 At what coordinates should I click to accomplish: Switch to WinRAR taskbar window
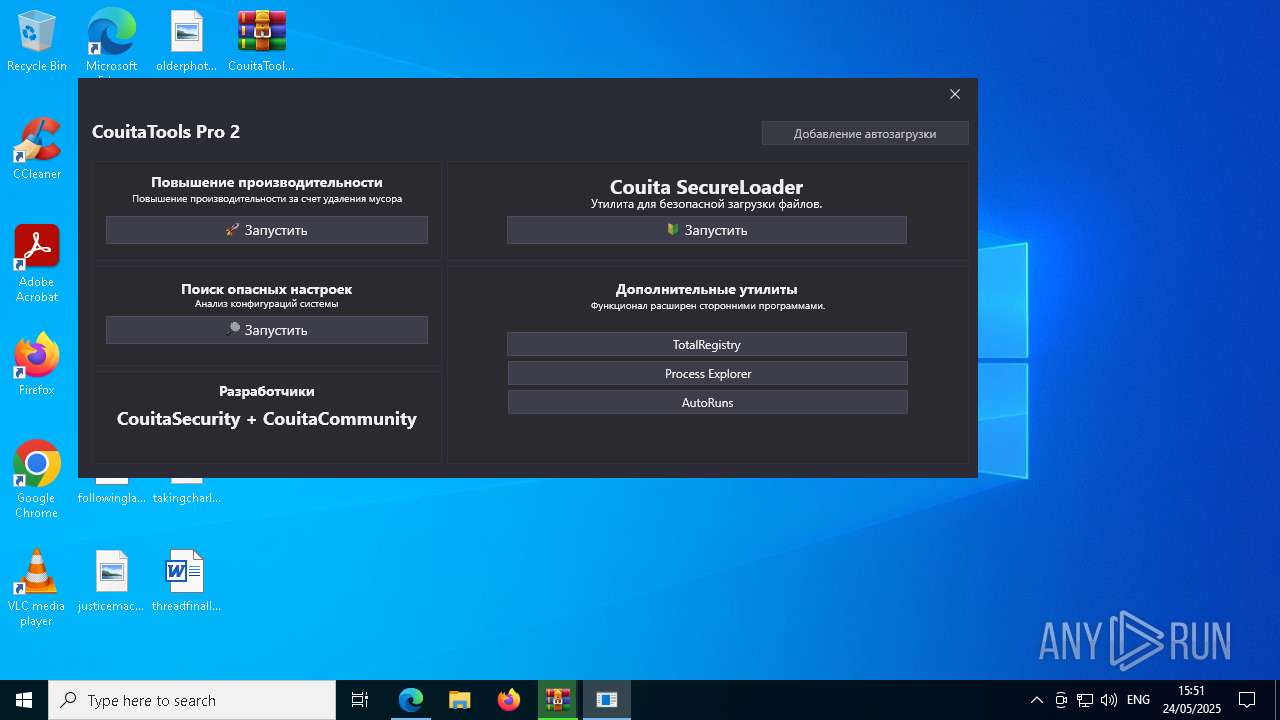pyautogui.click(x=558, y=700)
